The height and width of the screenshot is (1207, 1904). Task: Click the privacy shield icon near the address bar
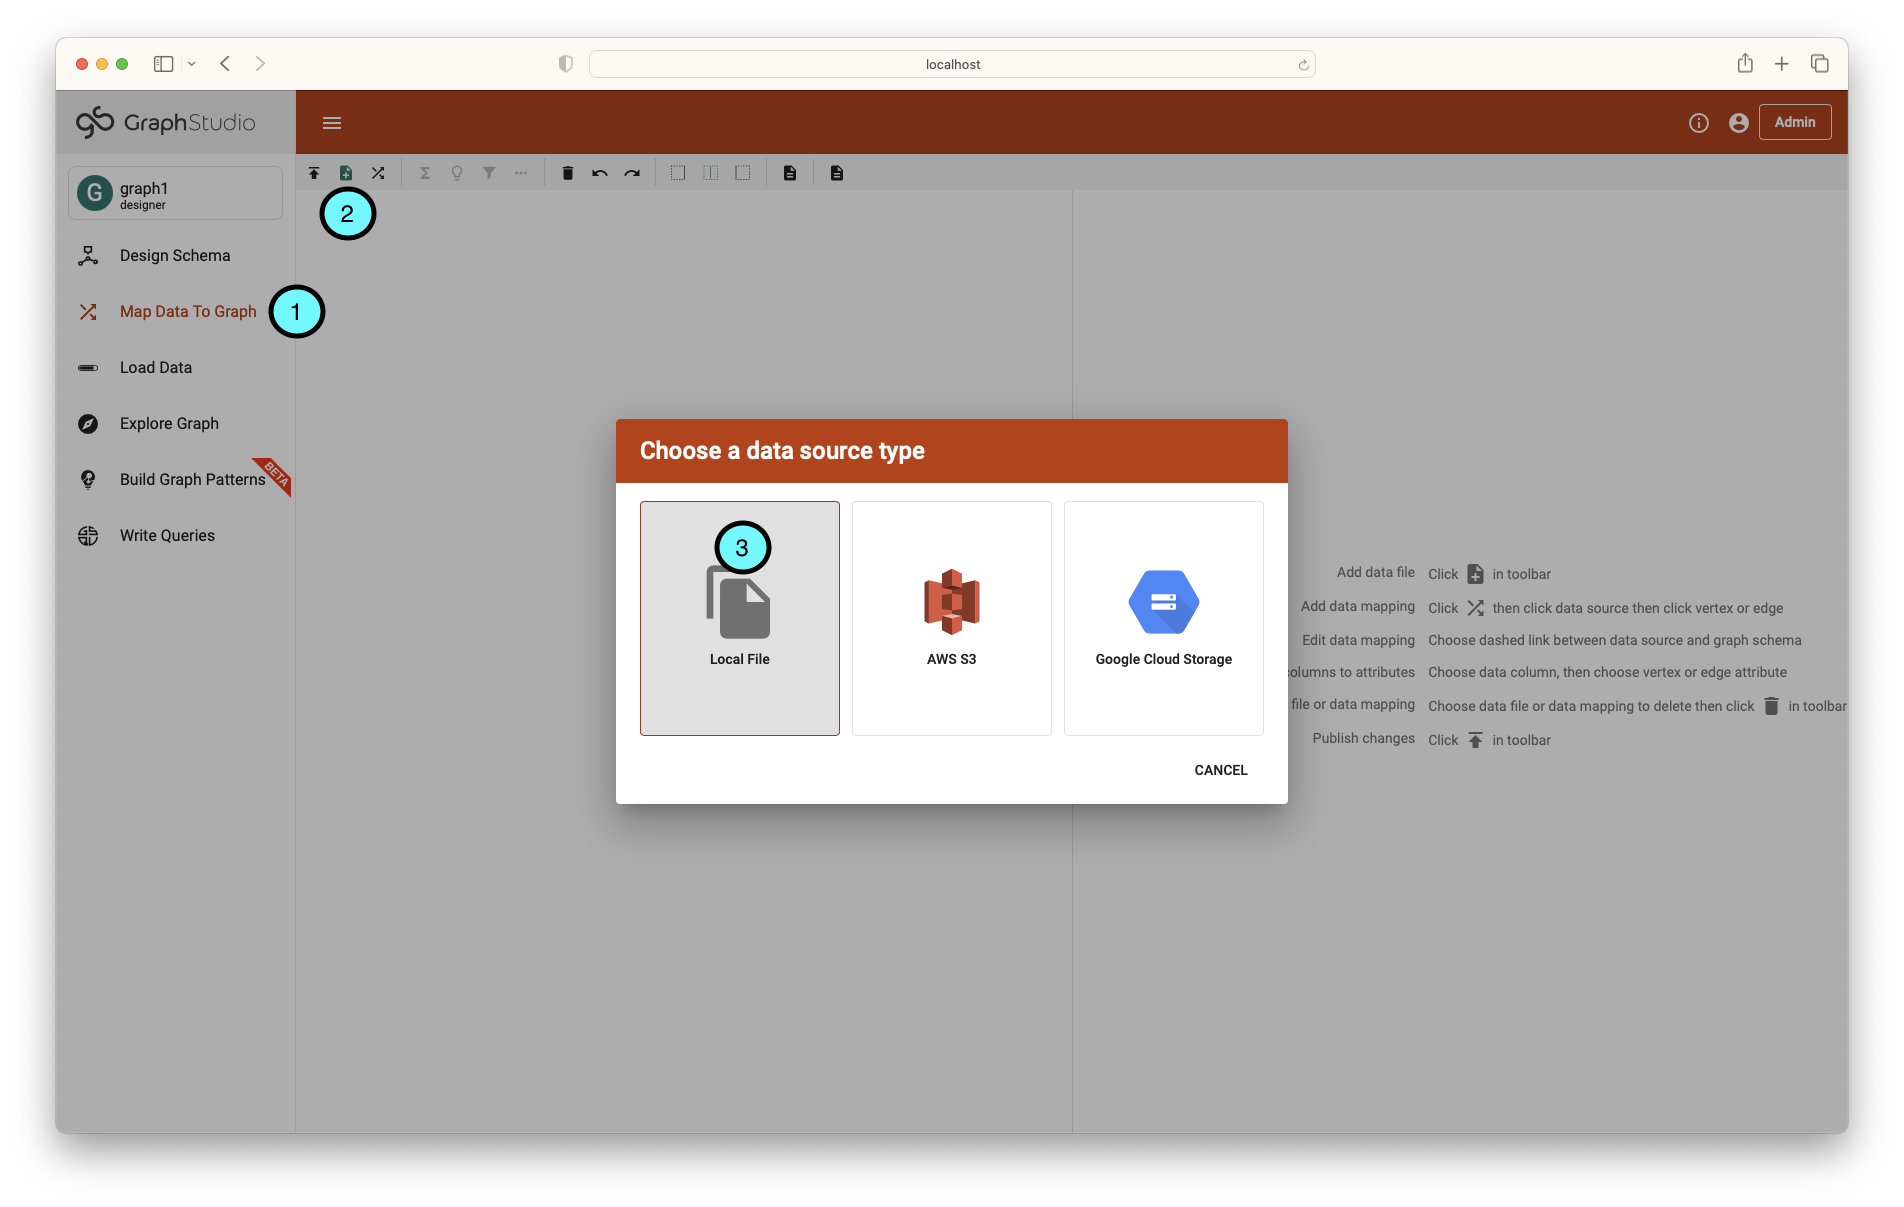click(x=566, y=64)
